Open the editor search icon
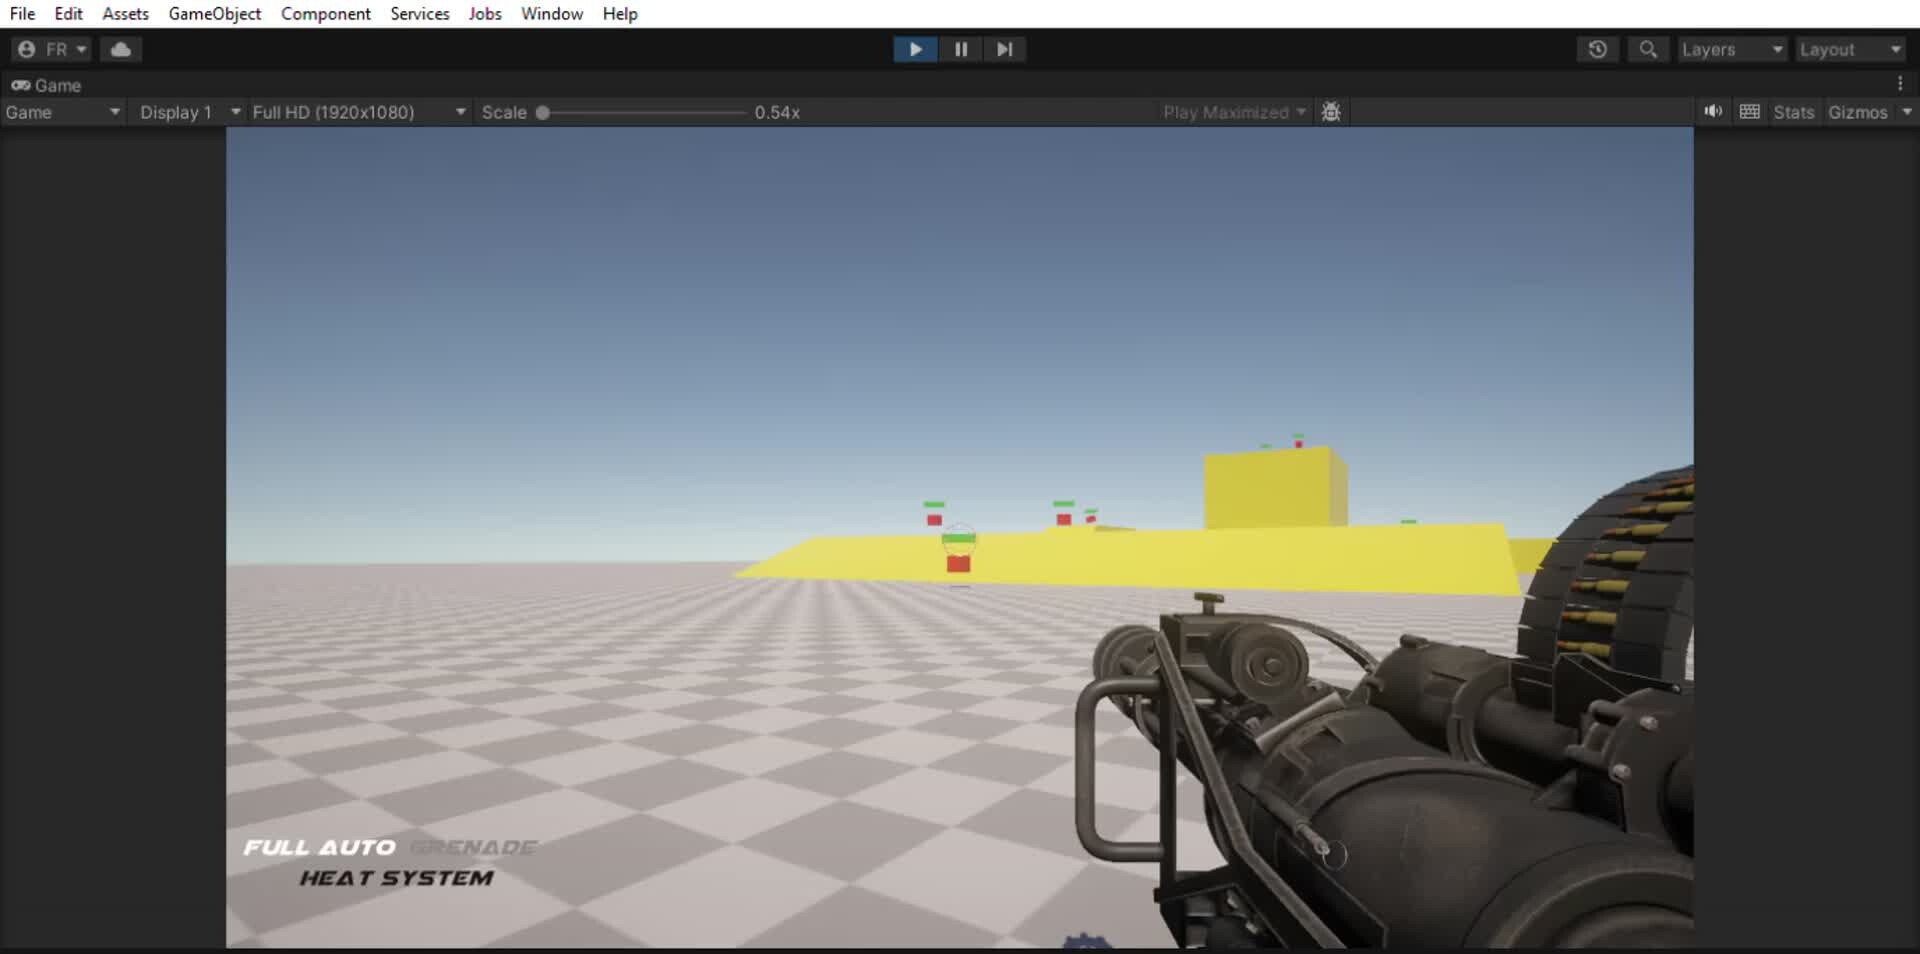The width and height of the screenshot is (1920, 954). 1648,48
